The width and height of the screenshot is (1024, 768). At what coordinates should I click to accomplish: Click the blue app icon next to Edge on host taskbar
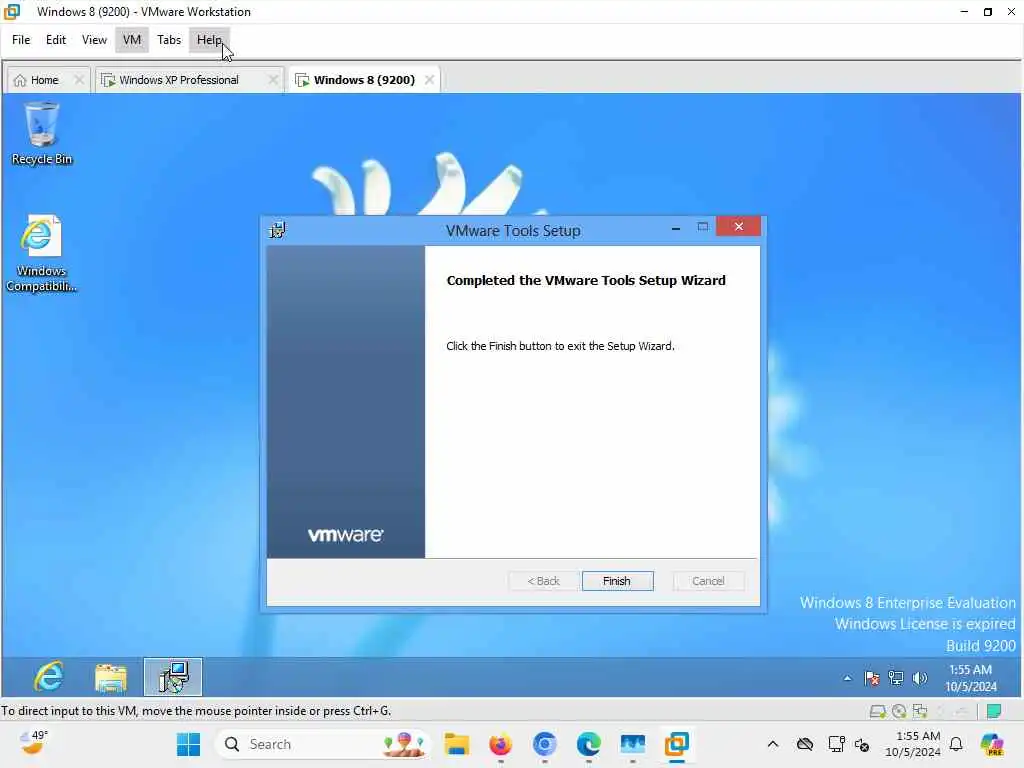[633, 744]
